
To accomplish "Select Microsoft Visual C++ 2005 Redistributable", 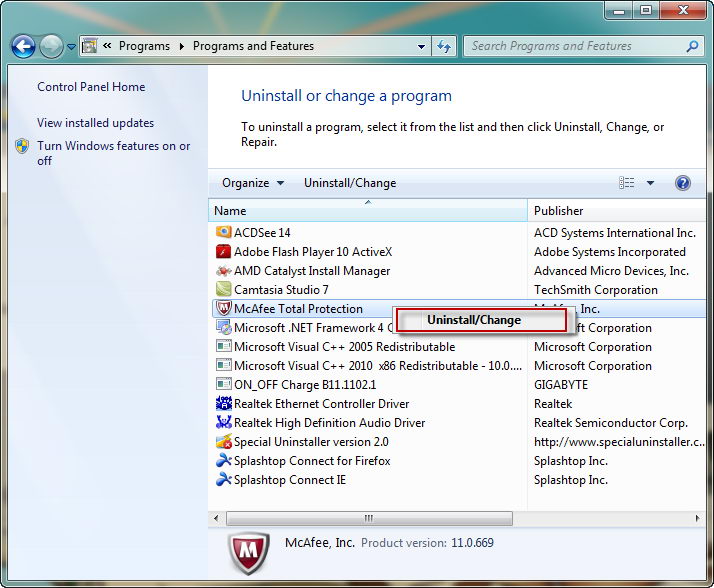I will [x=345, y=347].
